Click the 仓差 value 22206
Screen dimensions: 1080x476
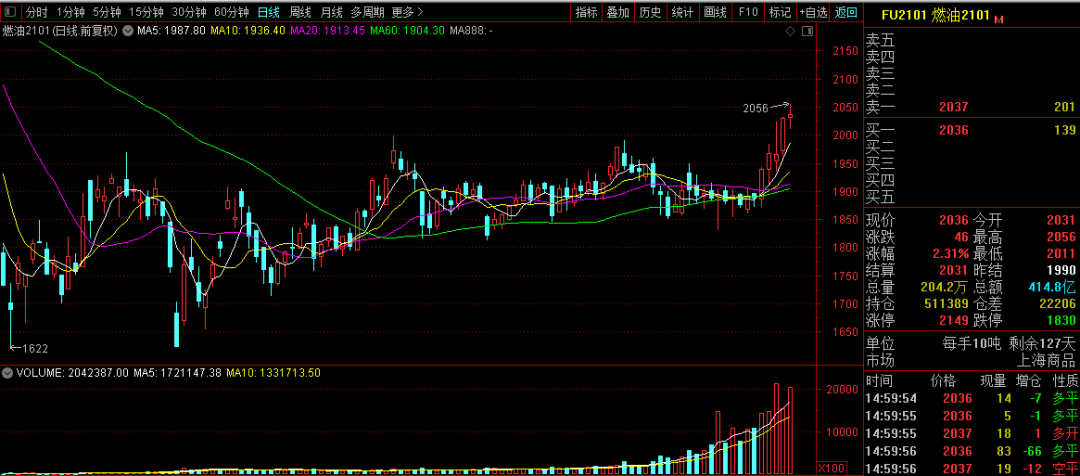pyautogui.click(x=1056, y=304)
